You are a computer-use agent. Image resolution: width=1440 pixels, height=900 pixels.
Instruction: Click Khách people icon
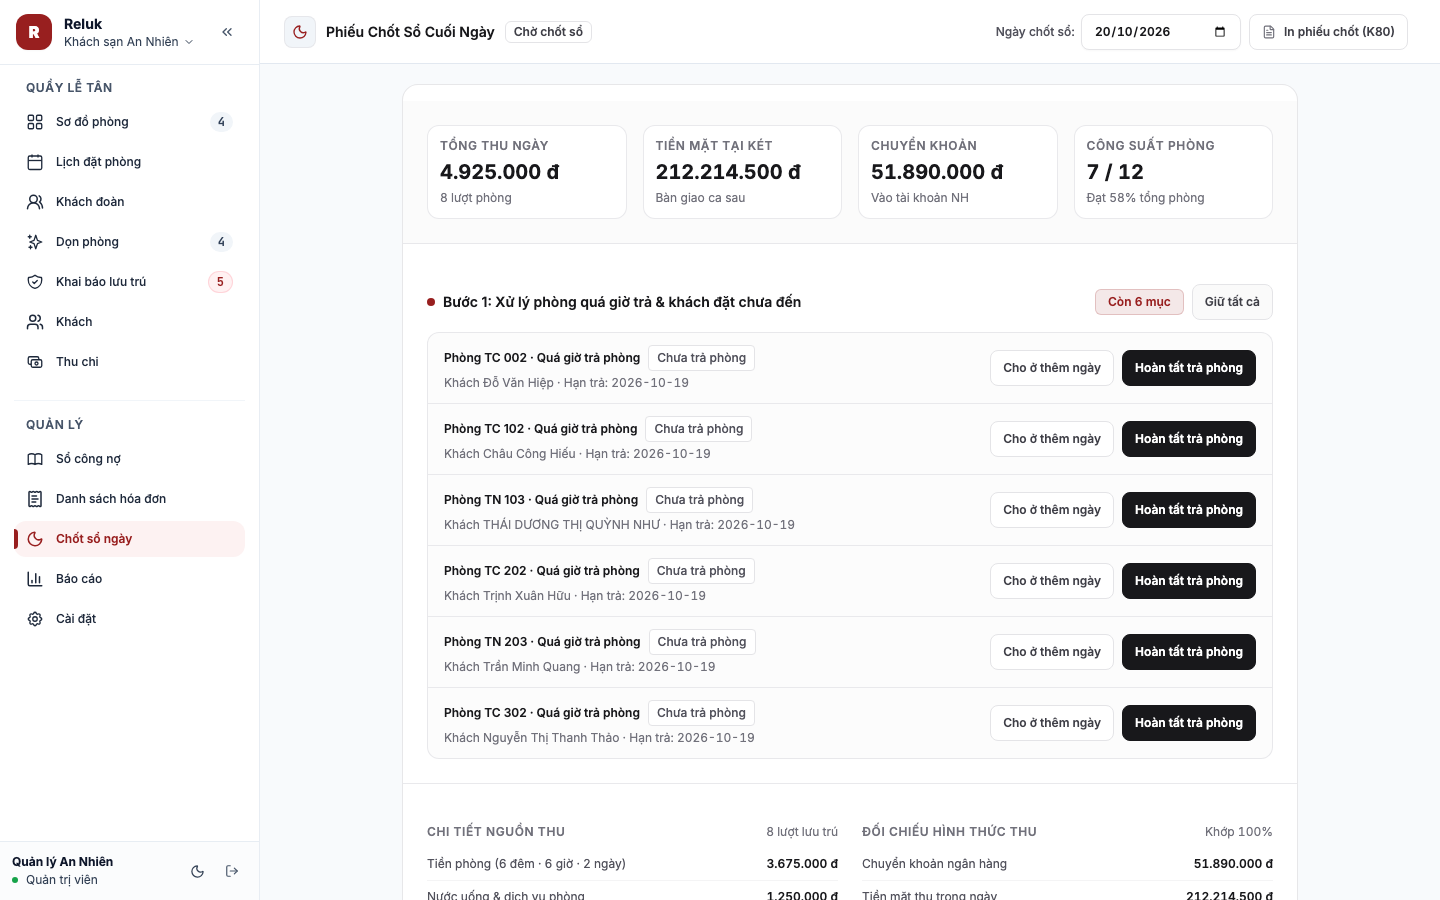click(35, 322)
